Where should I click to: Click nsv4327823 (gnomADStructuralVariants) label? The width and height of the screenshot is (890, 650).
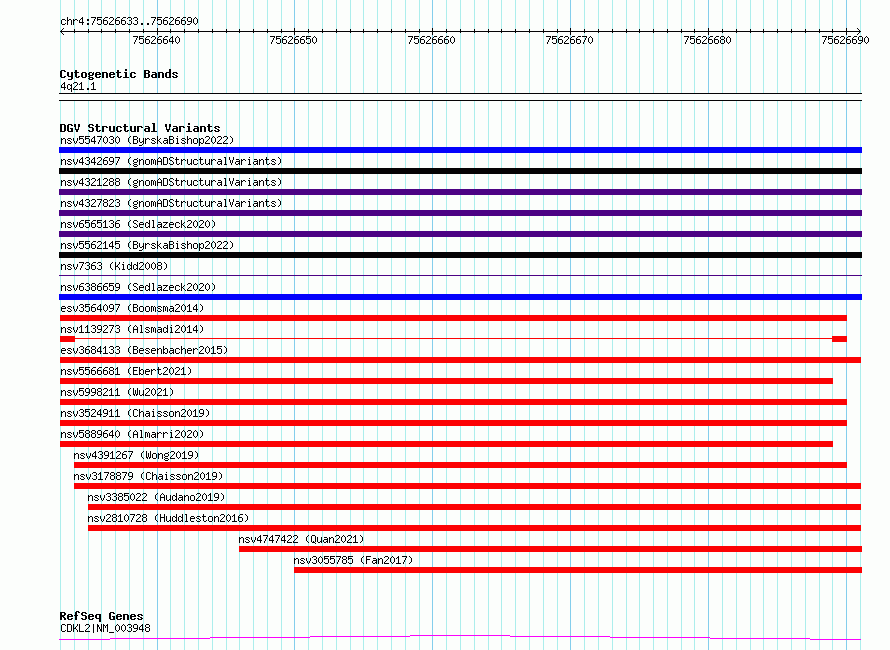[x=171, y=203]
